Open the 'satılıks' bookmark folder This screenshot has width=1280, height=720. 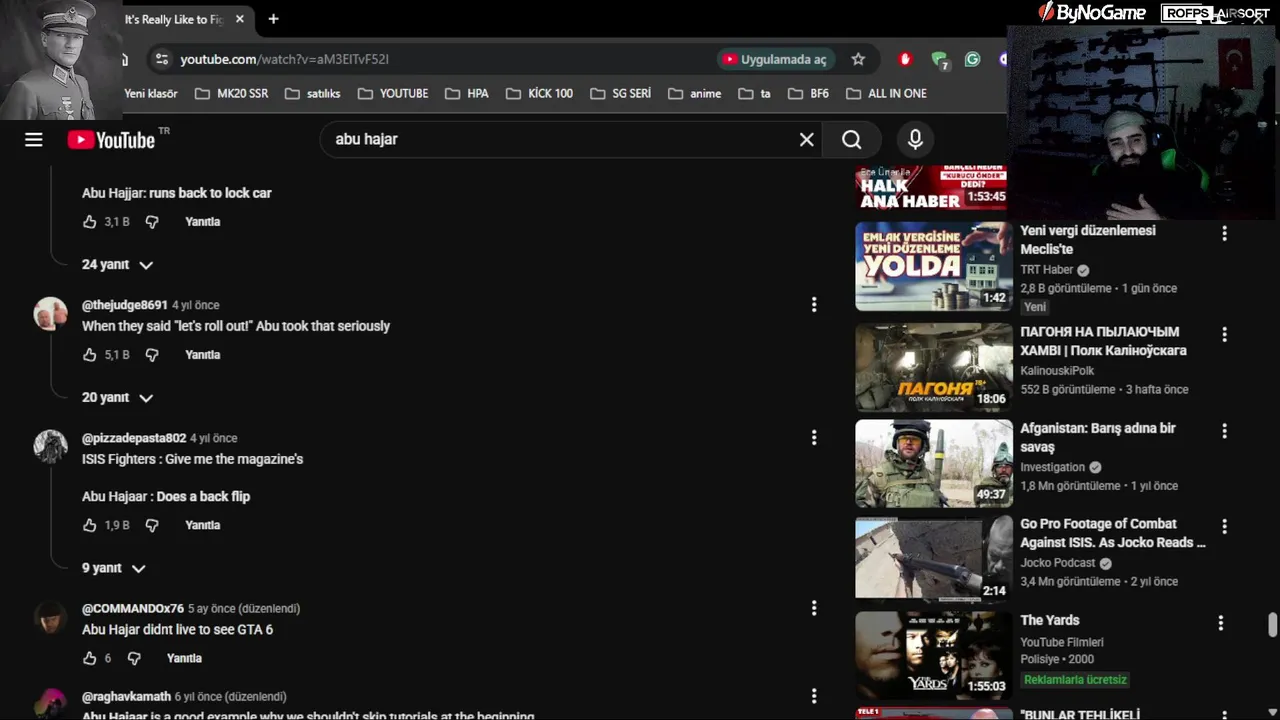tap(312, 93)
